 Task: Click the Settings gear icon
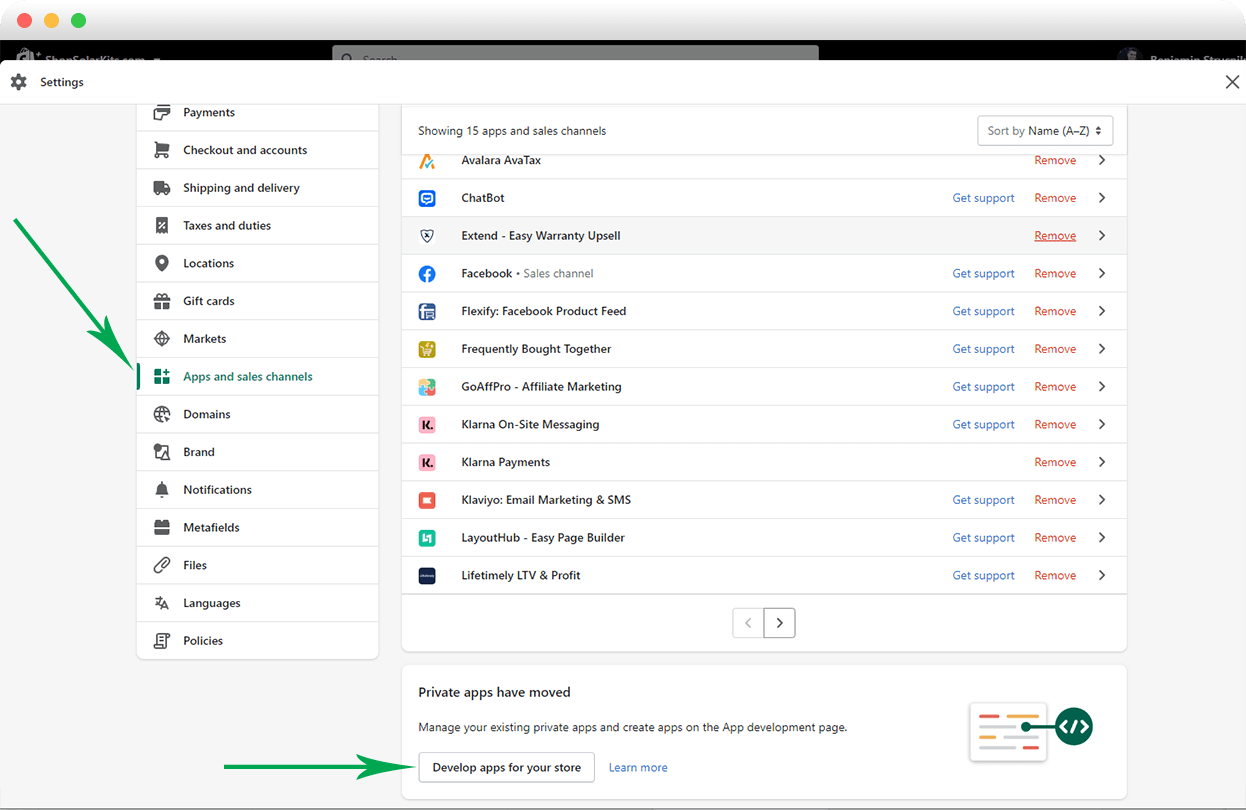click(x=19, y=82)
